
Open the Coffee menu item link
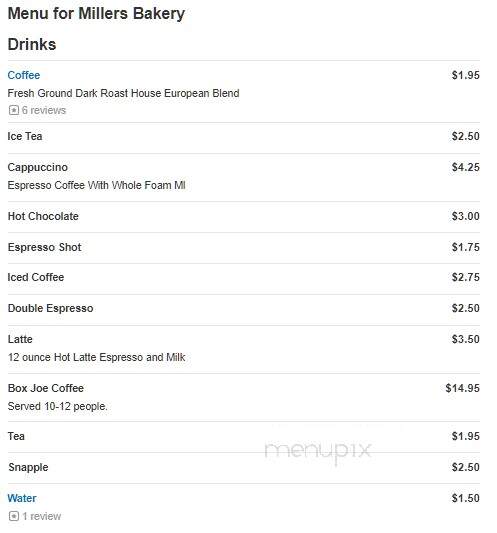point(24,75)
